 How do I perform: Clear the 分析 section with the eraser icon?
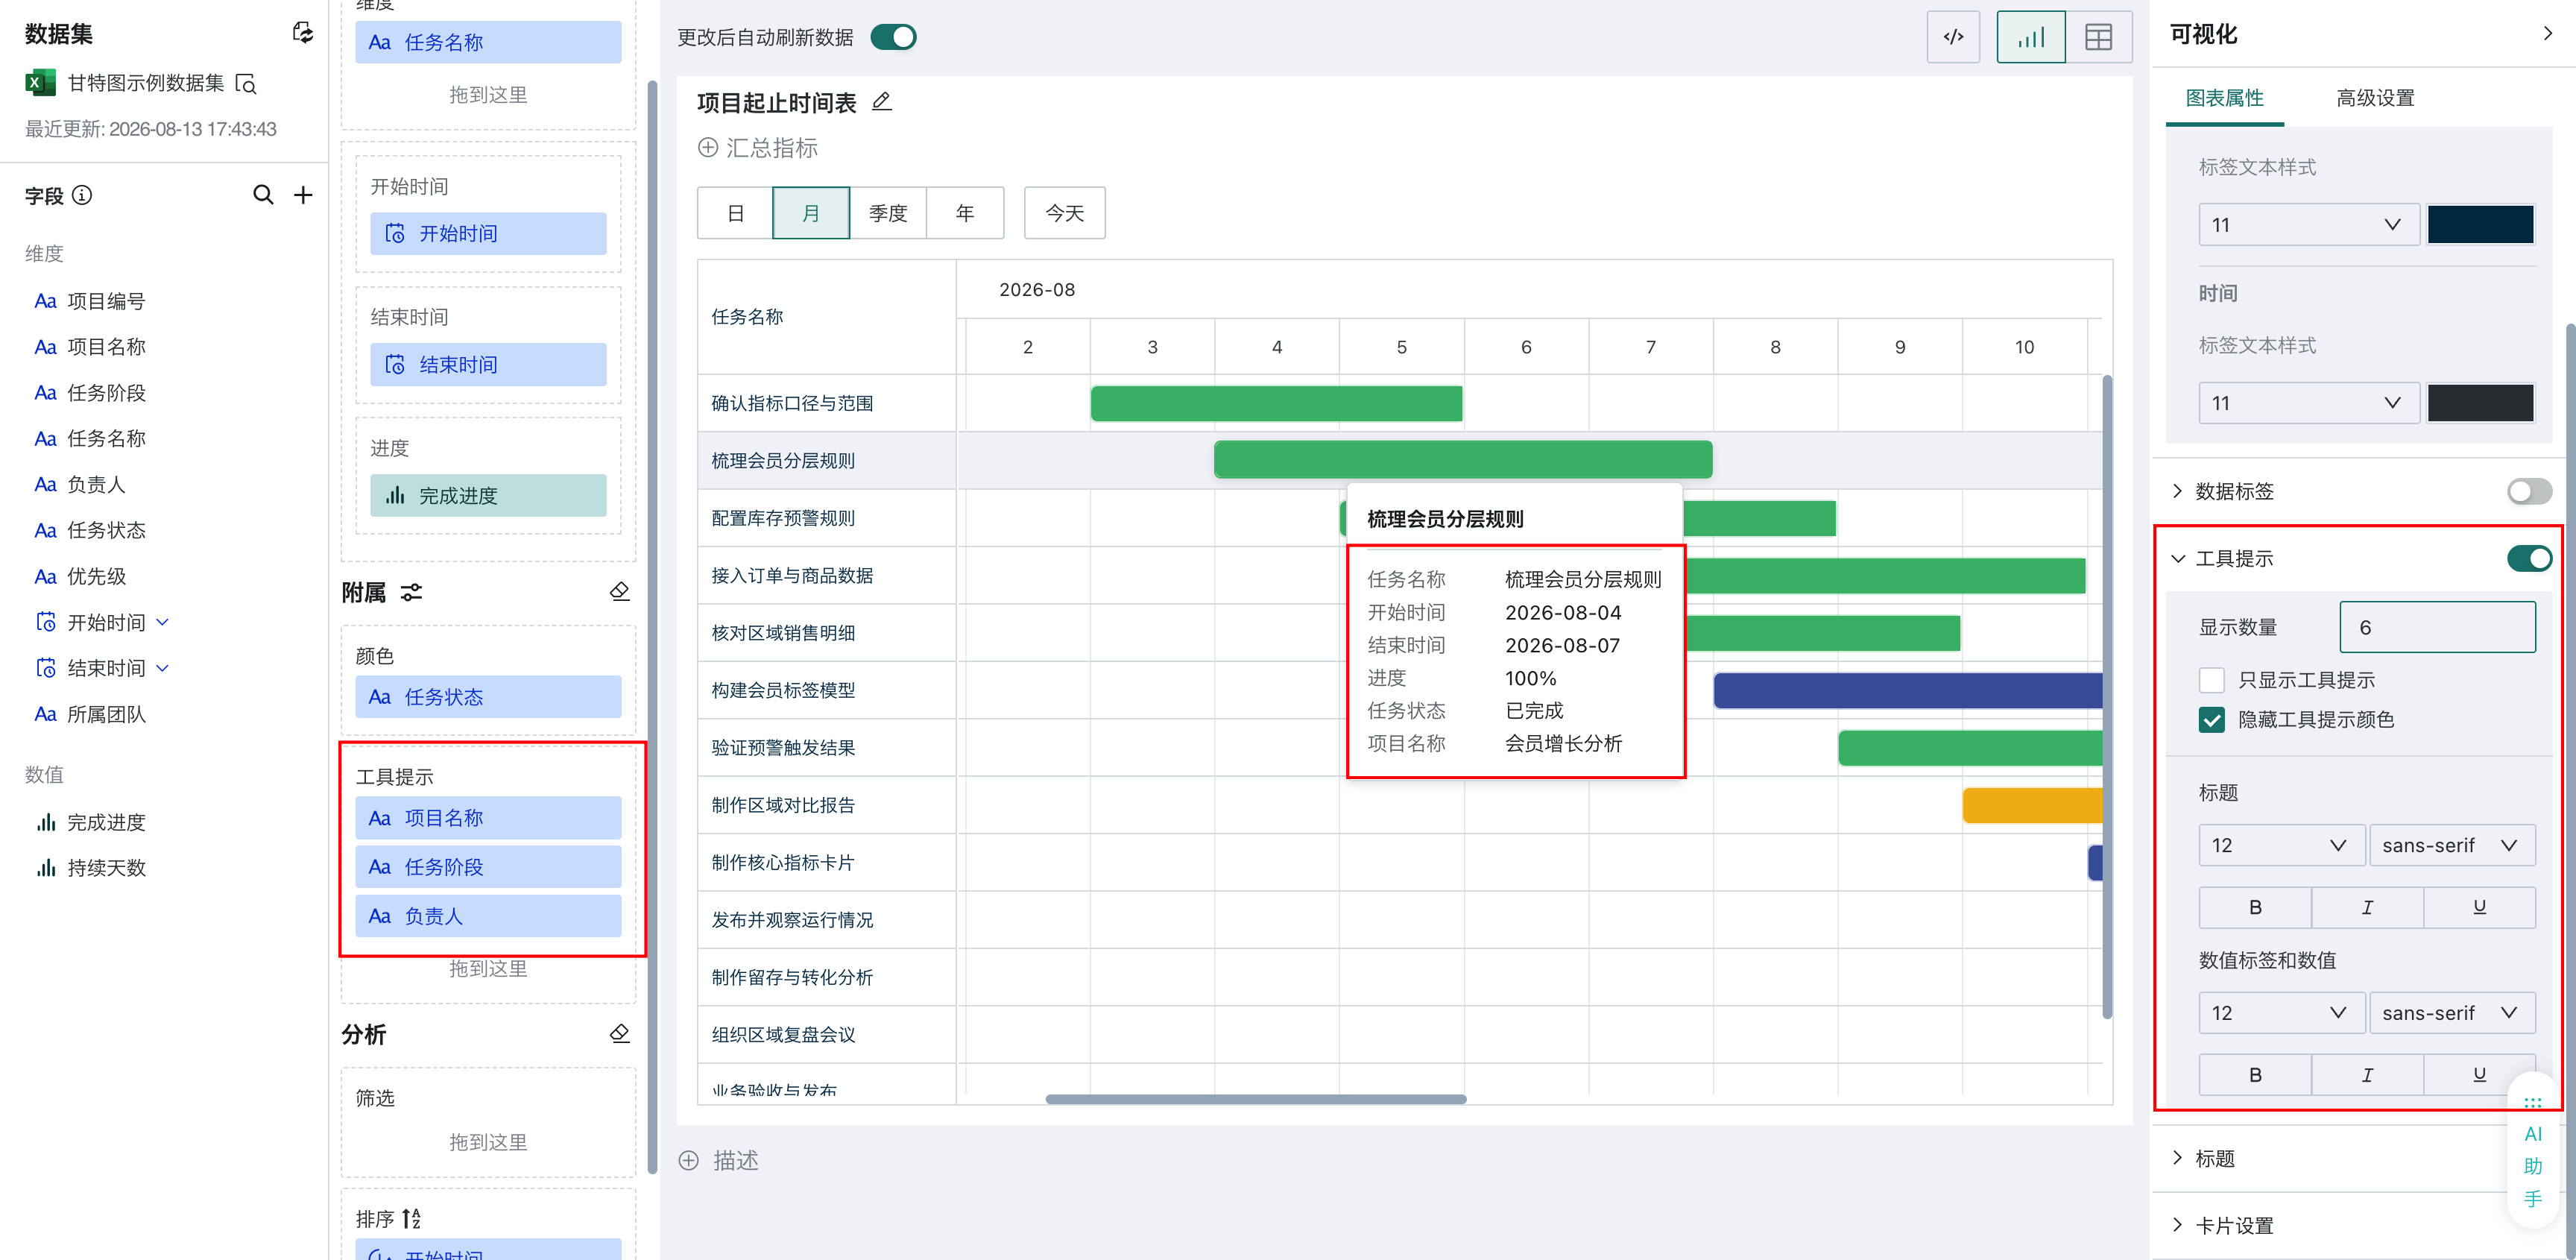tap(619, 1033)
